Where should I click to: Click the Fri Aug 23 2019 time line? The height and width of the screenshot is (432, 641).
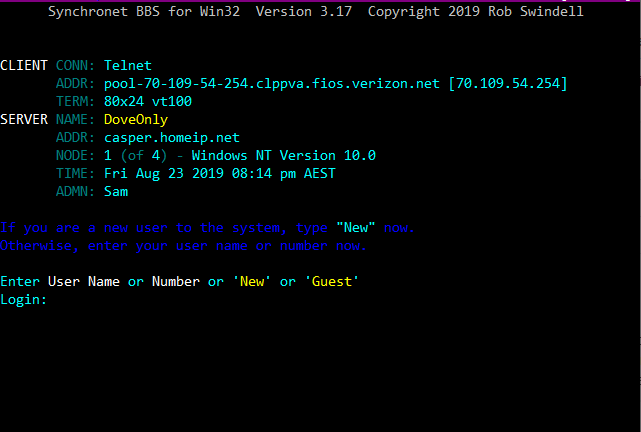pyautogui.click(x=220, y=174)
